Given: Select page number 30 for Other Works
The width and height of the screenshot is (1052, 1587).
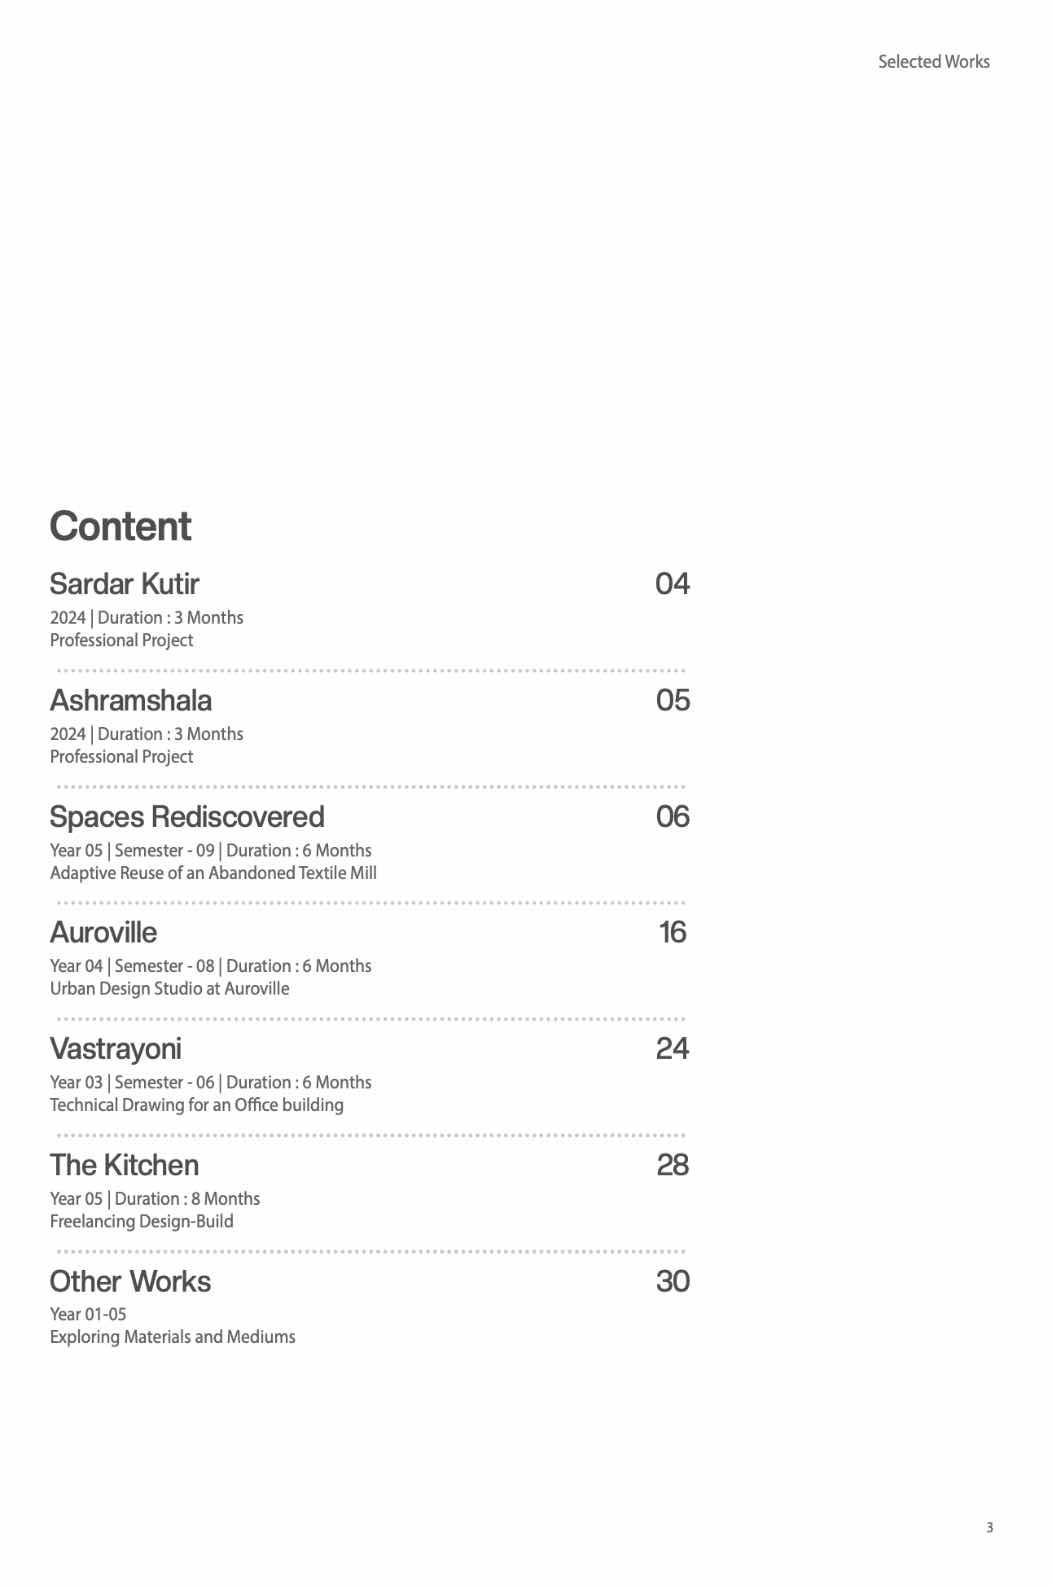Looking at the screenshot, I should coord(672,1281).
